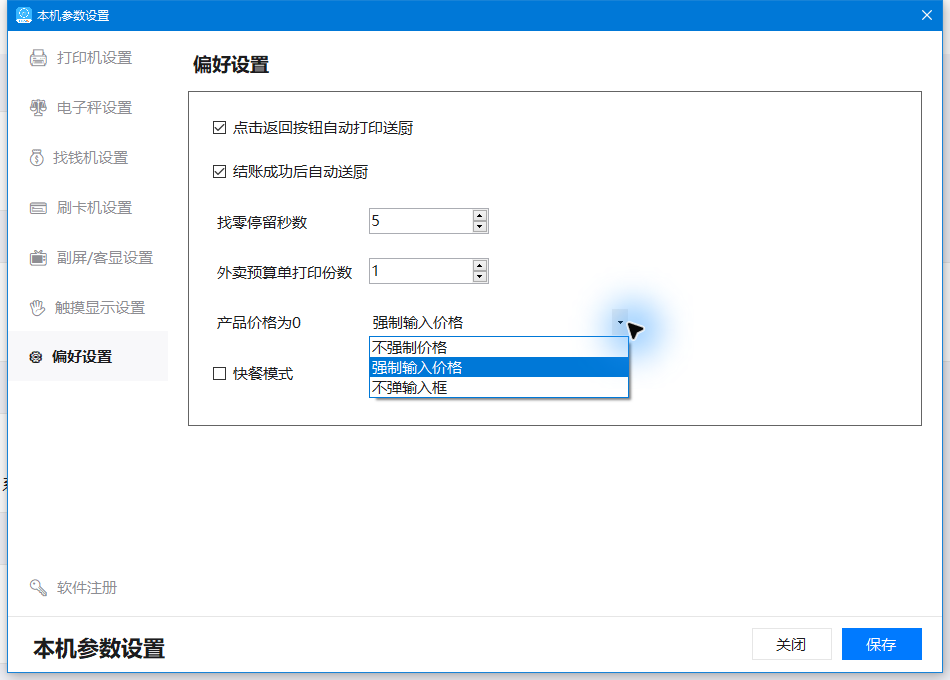Click the 找零停留秒数 label

point(262,222)
